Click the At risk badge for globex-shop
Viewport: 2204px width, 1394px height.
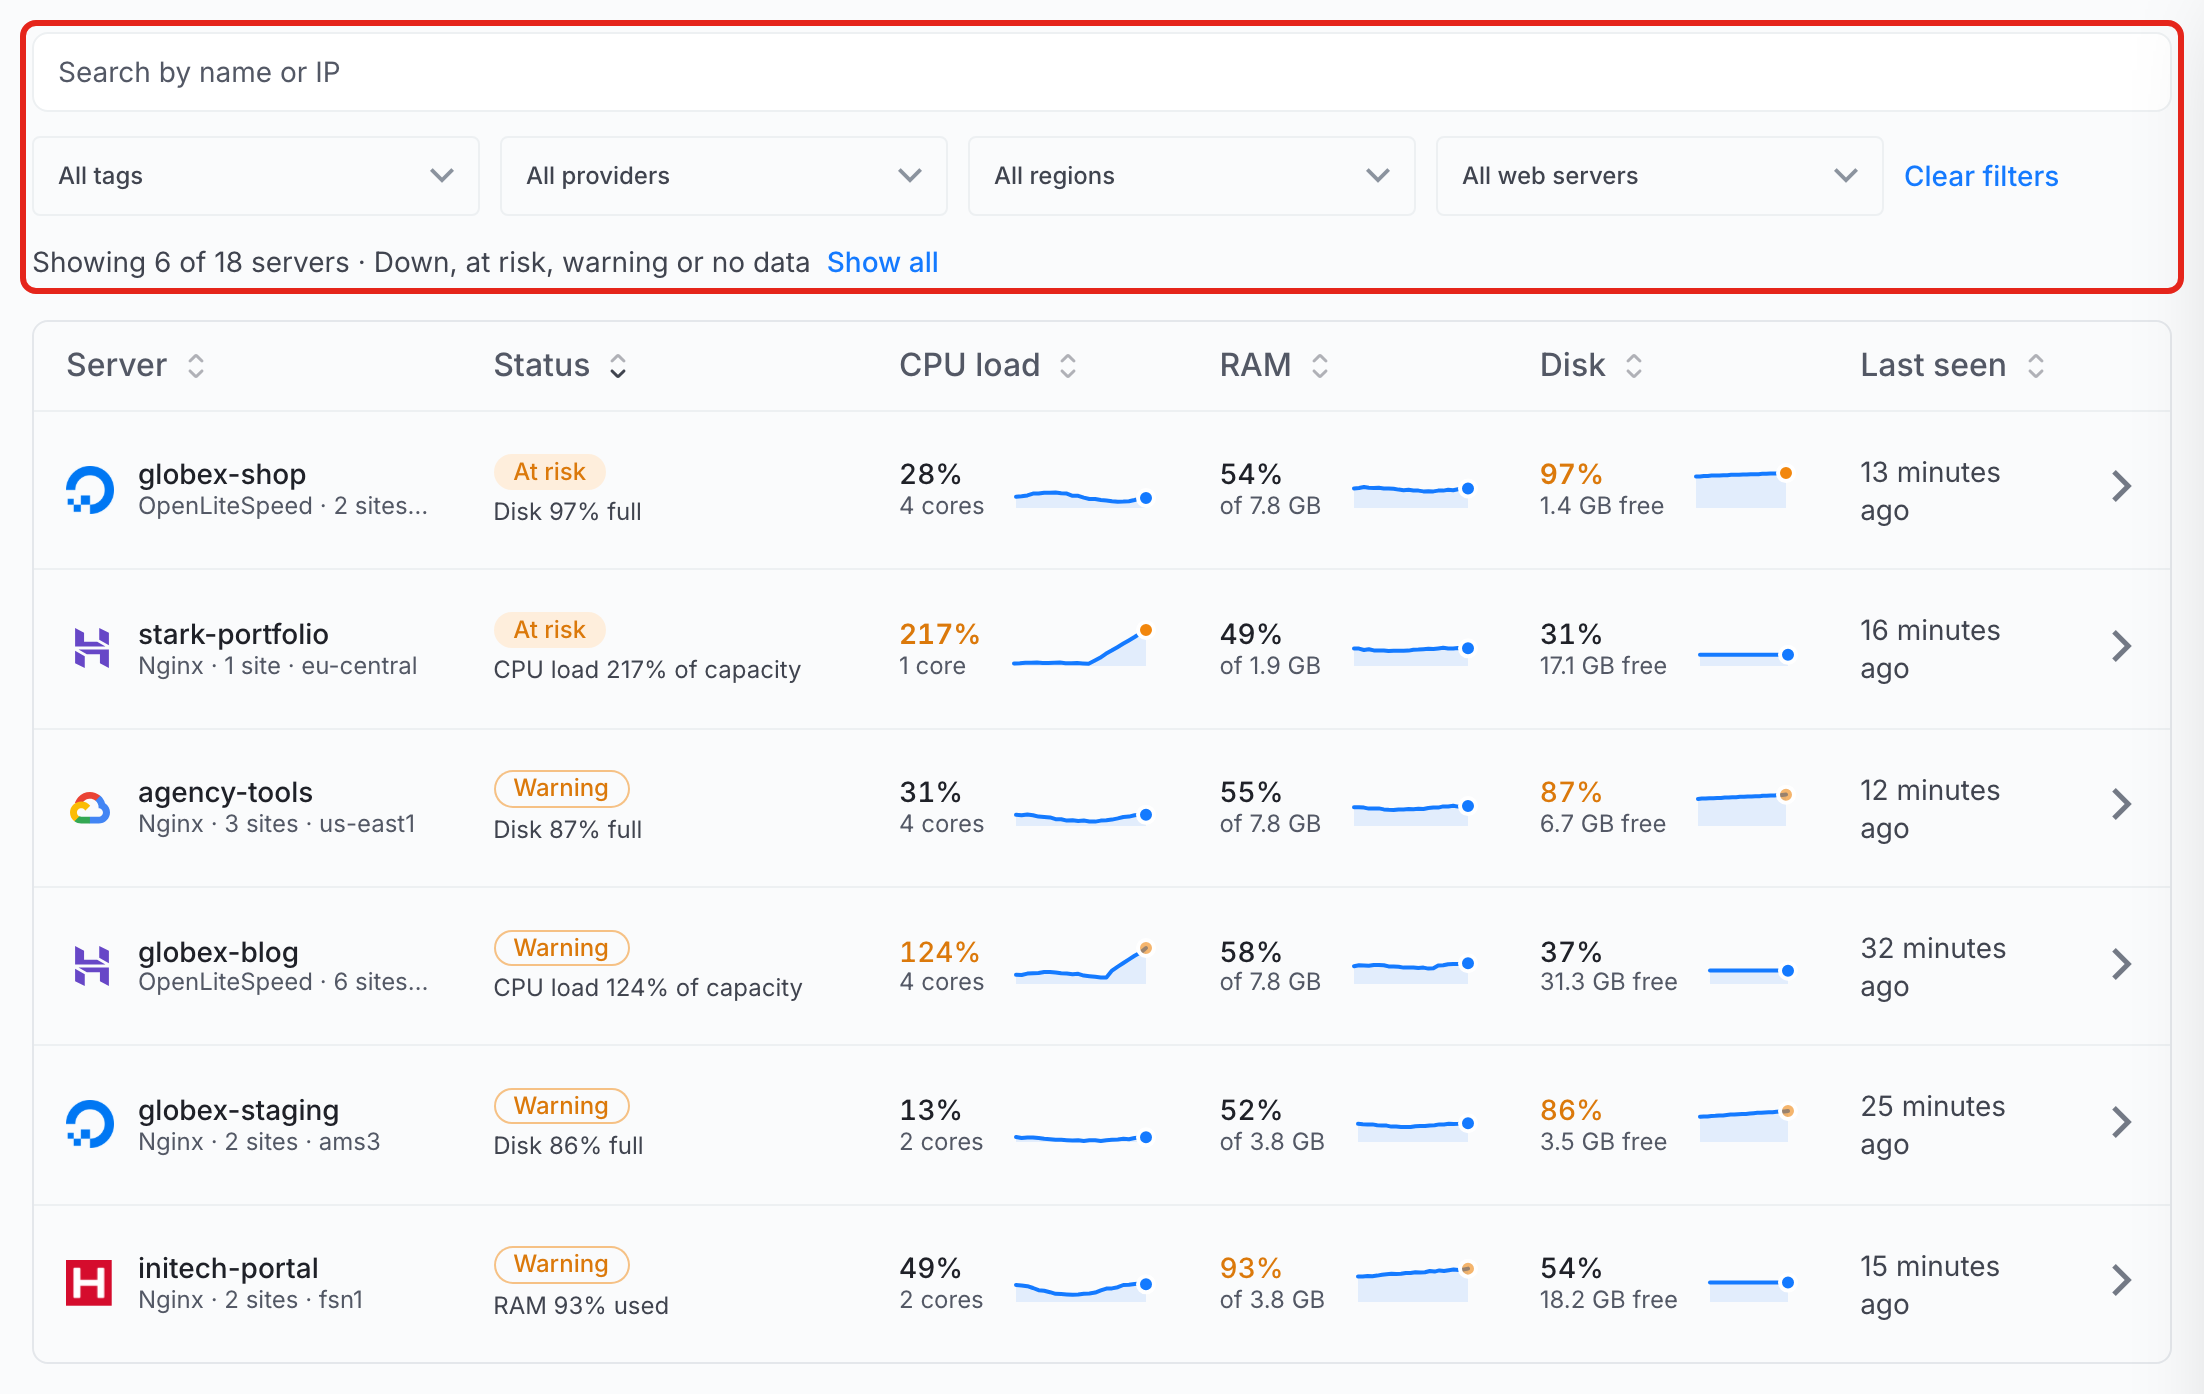[x=550, y=472]
